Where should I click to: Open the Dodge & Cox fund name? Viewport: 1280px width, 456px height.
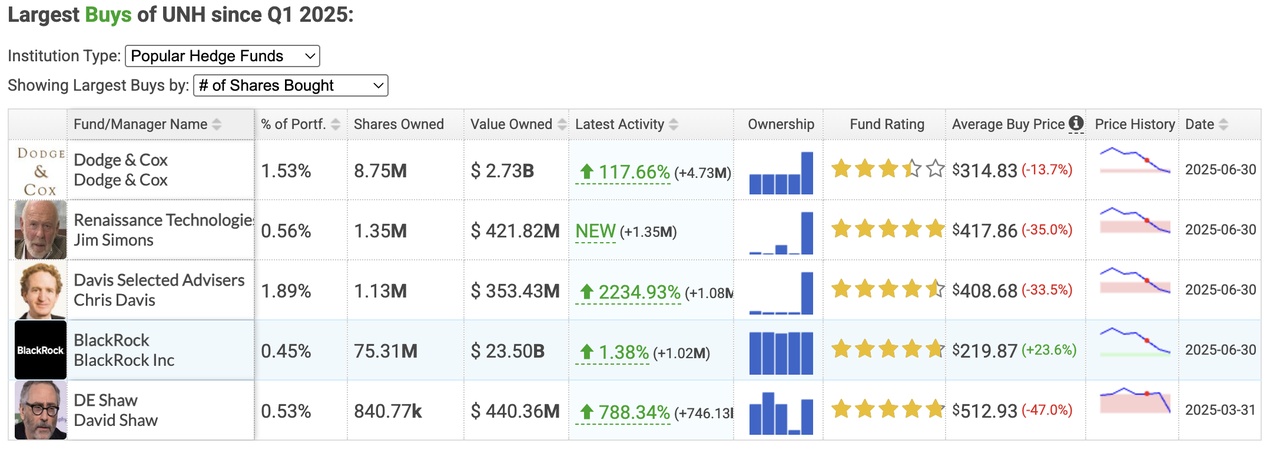pyautogui.click(x=121, y=160)
